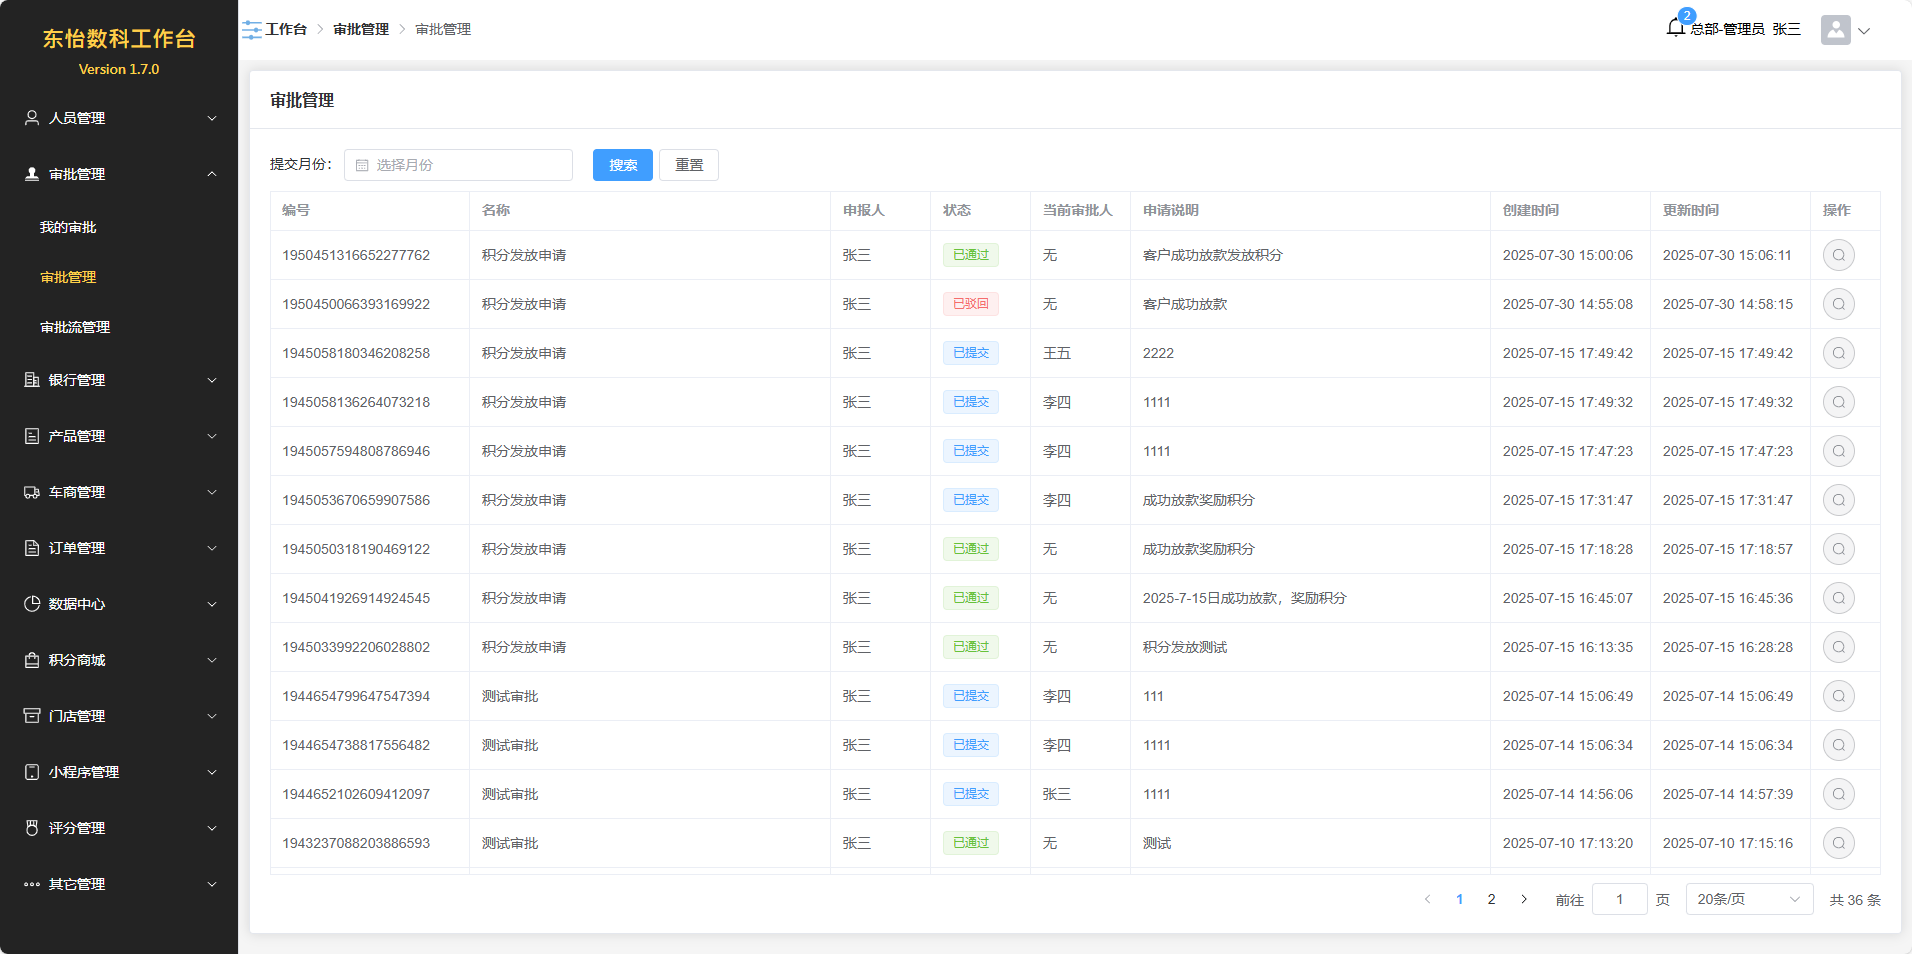
Task: Expand the 人员管理 sidebar menu
Action: (x=118, y=118)
